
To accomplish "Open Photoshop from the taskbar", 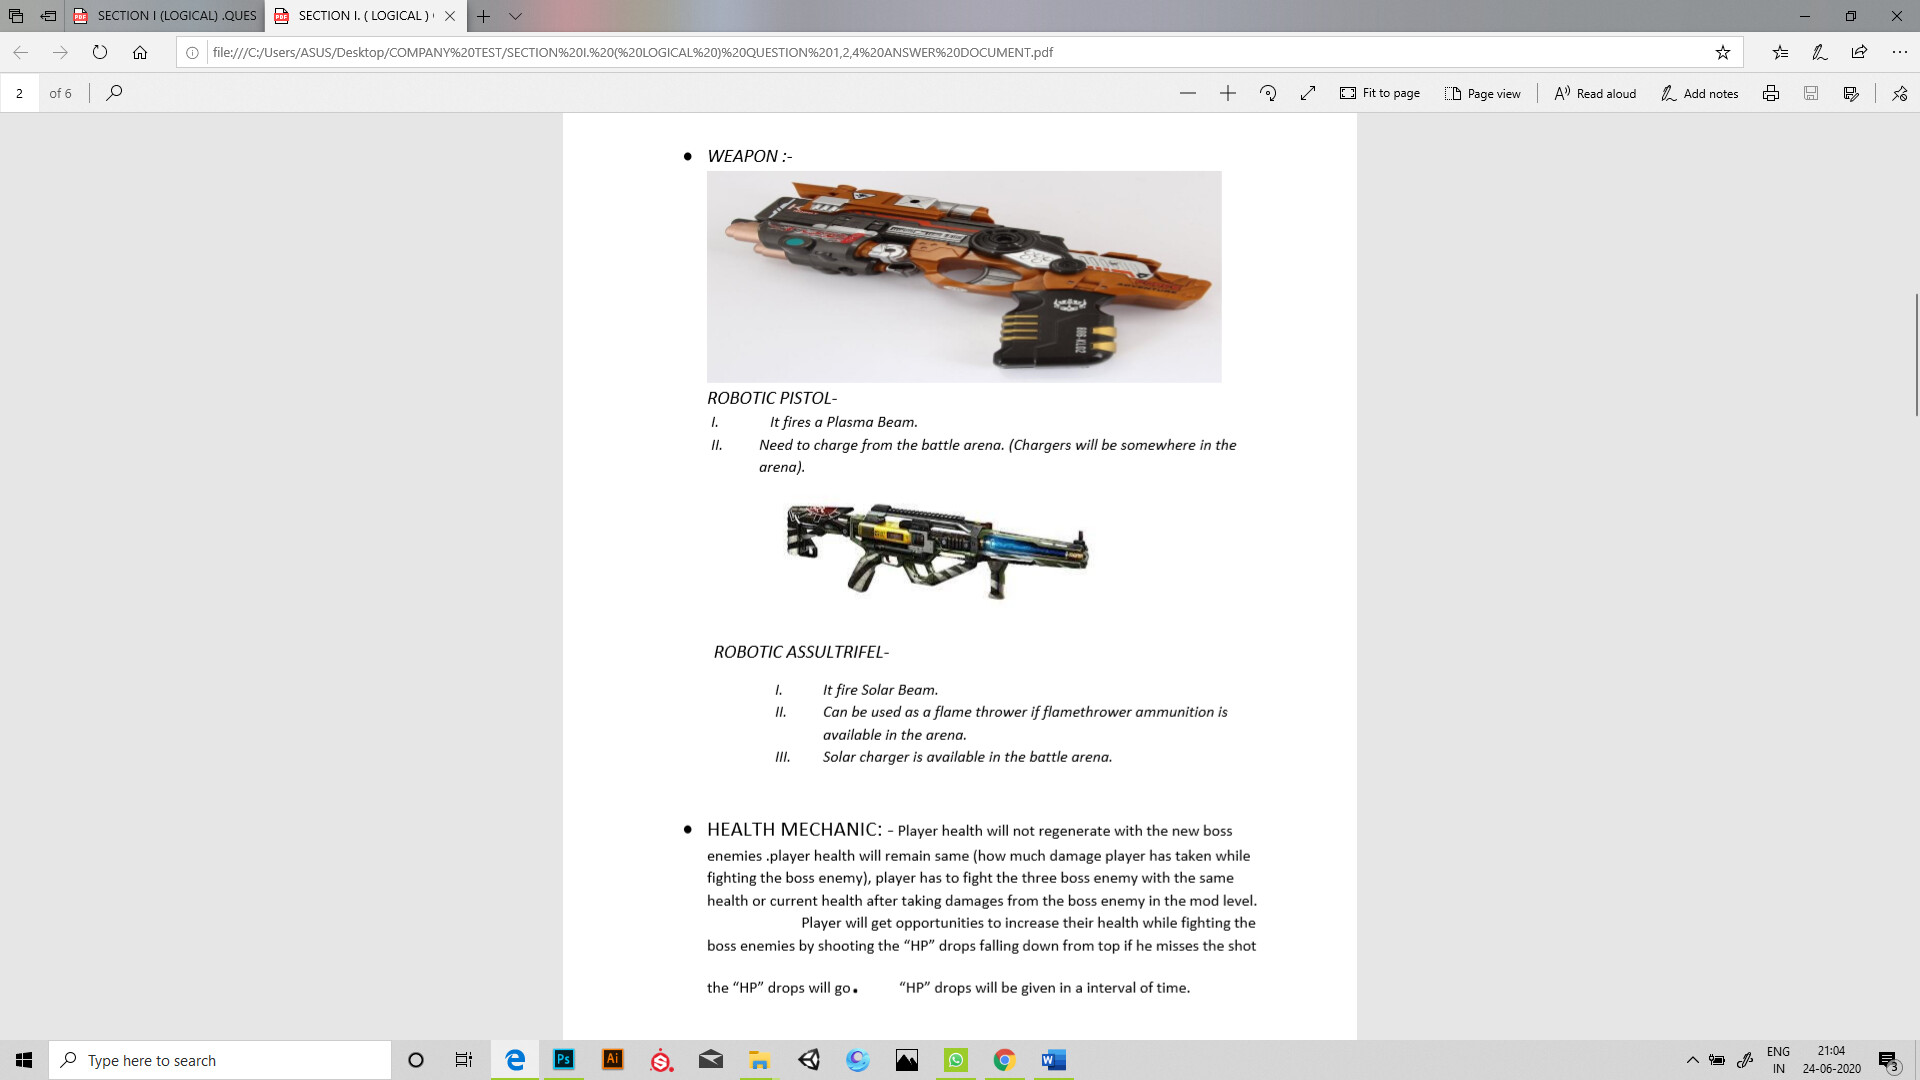I will (564, 1060).
